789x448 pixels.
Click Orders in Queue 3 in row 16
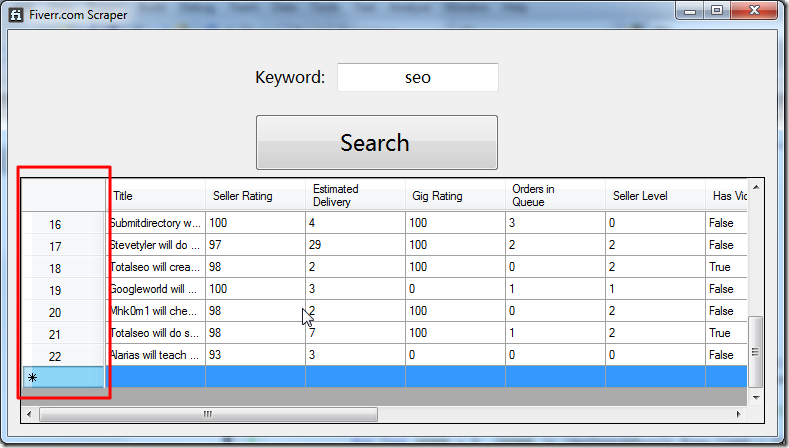point(555,223)
